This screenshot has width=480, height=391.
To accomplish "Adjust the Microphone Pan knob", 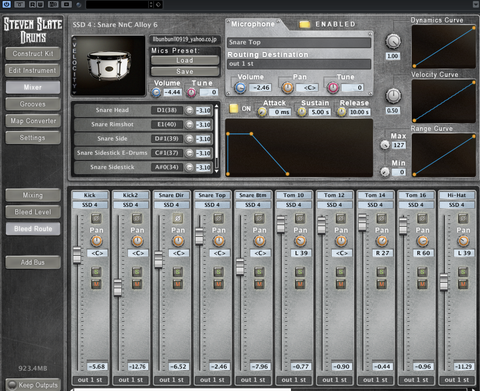I will click(288, 88).
